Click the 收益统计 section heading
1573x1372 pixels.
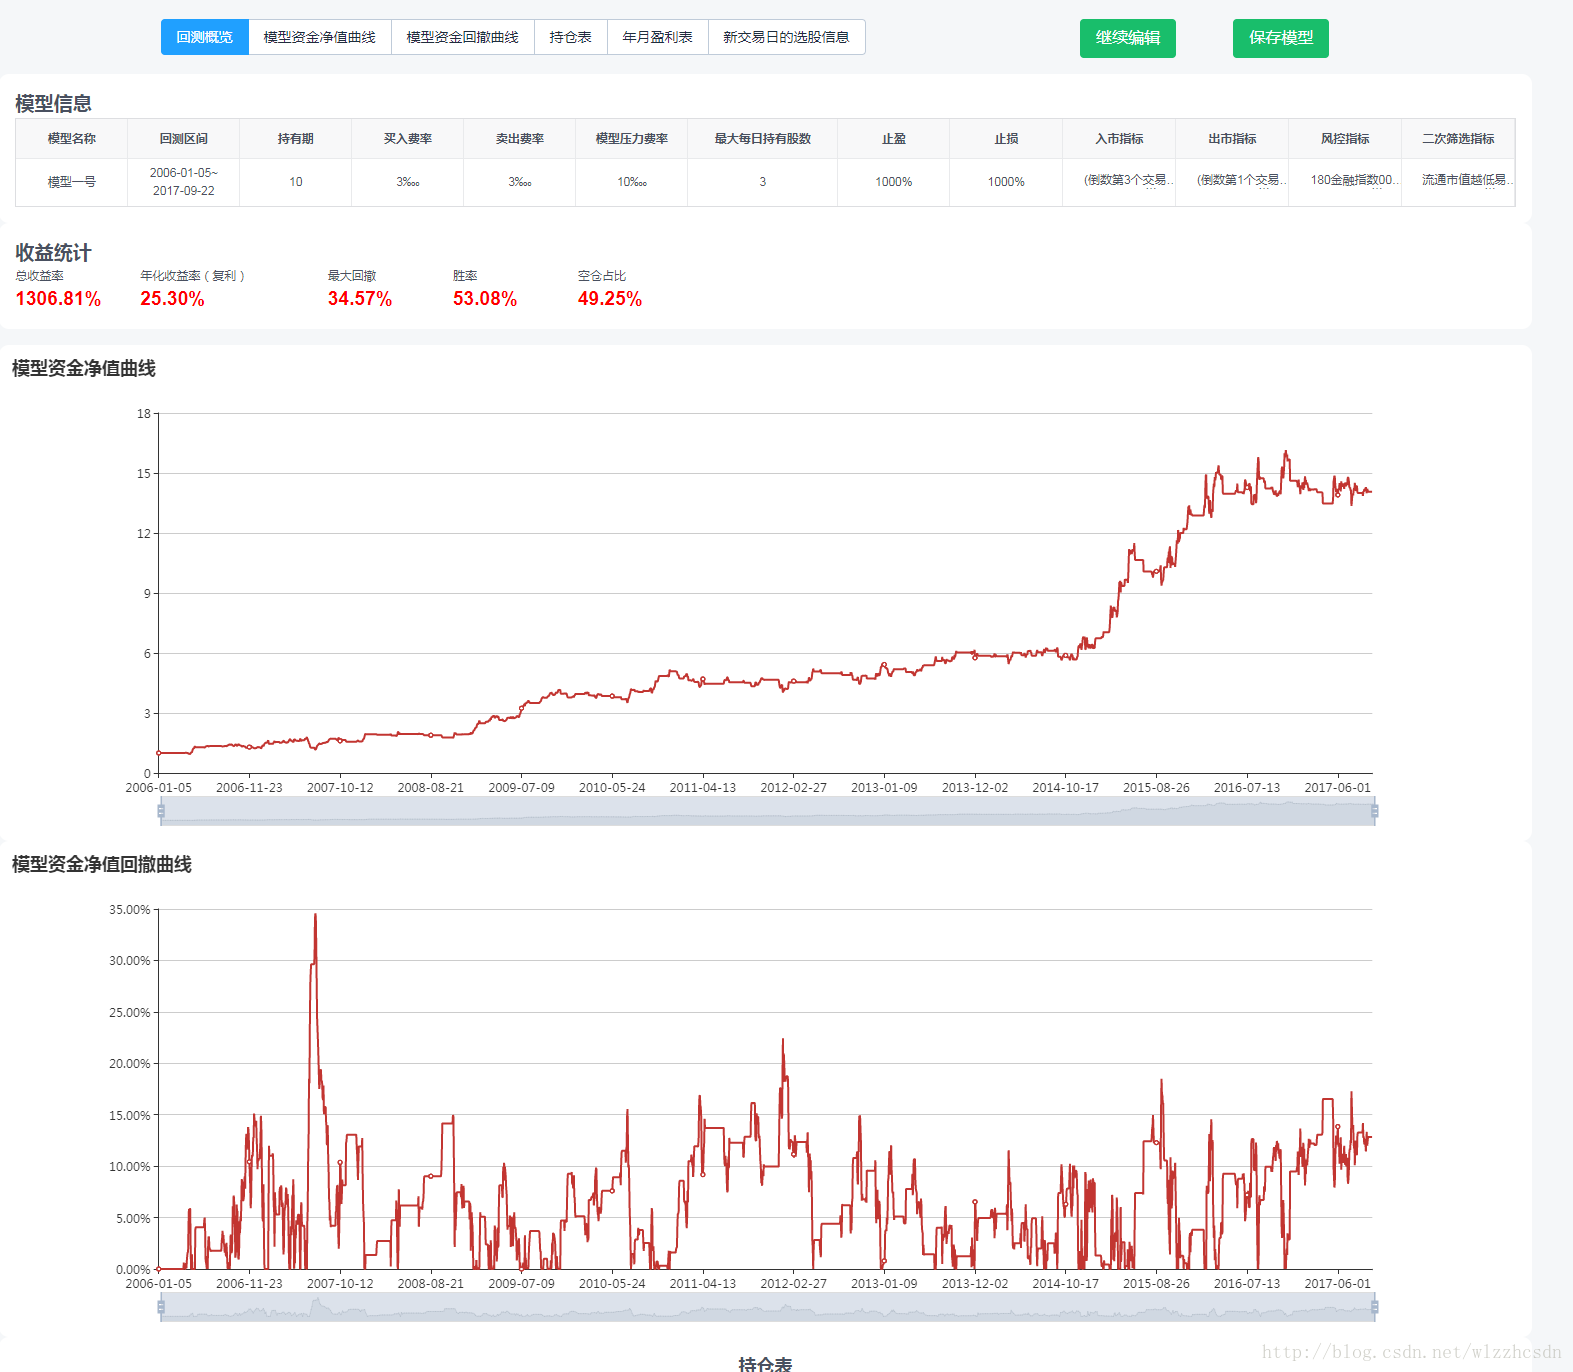(53, 253)
